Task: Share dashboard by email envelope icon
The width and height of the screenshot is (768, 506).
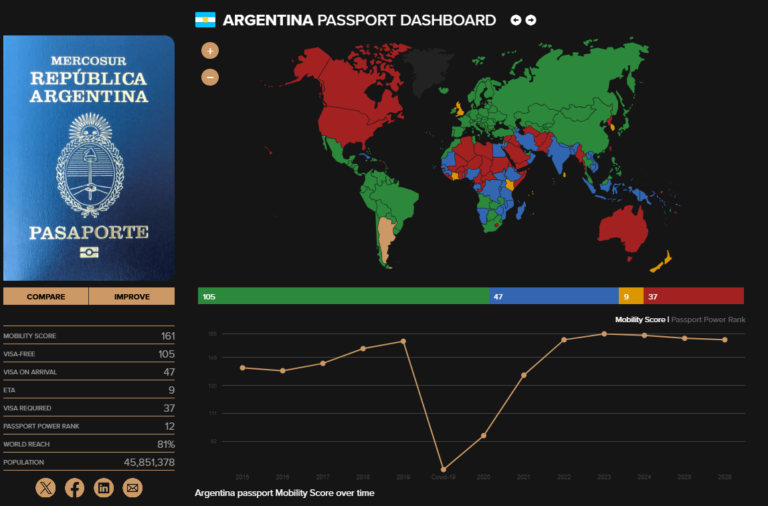Action: pos(132,488)
